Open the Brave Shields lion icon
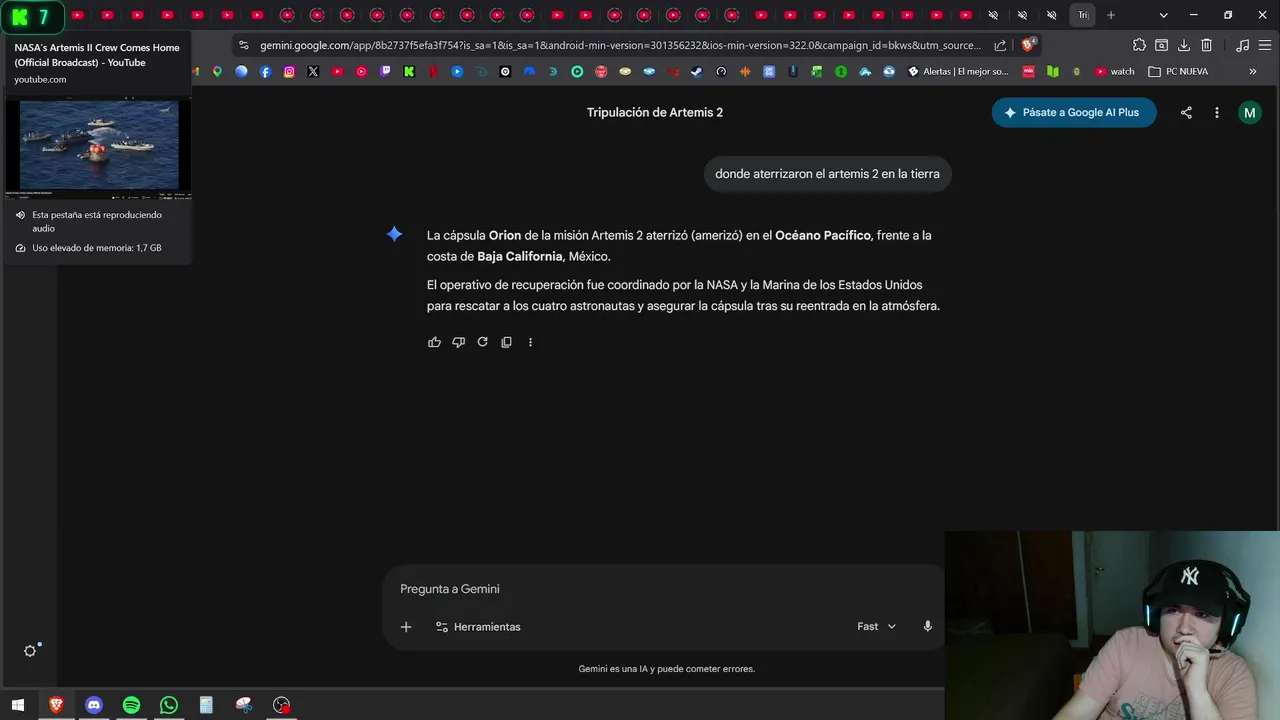 click(1027, 45)
